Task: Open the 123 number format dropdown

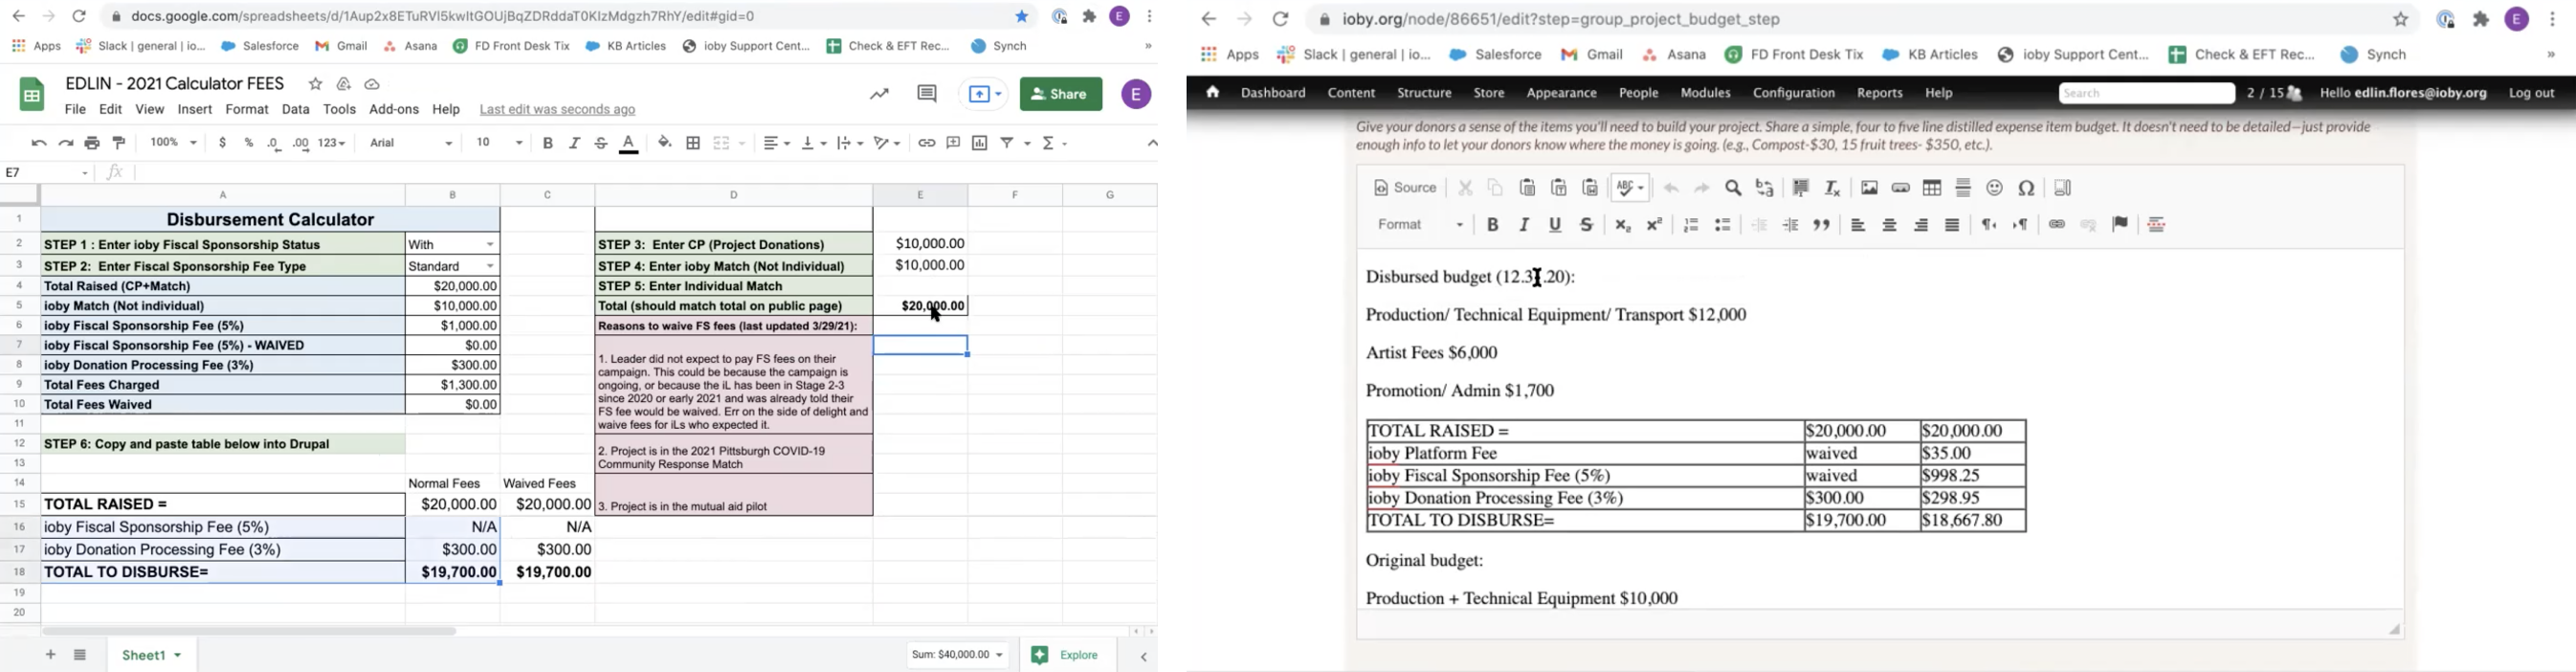Action: tap(332, 143)
